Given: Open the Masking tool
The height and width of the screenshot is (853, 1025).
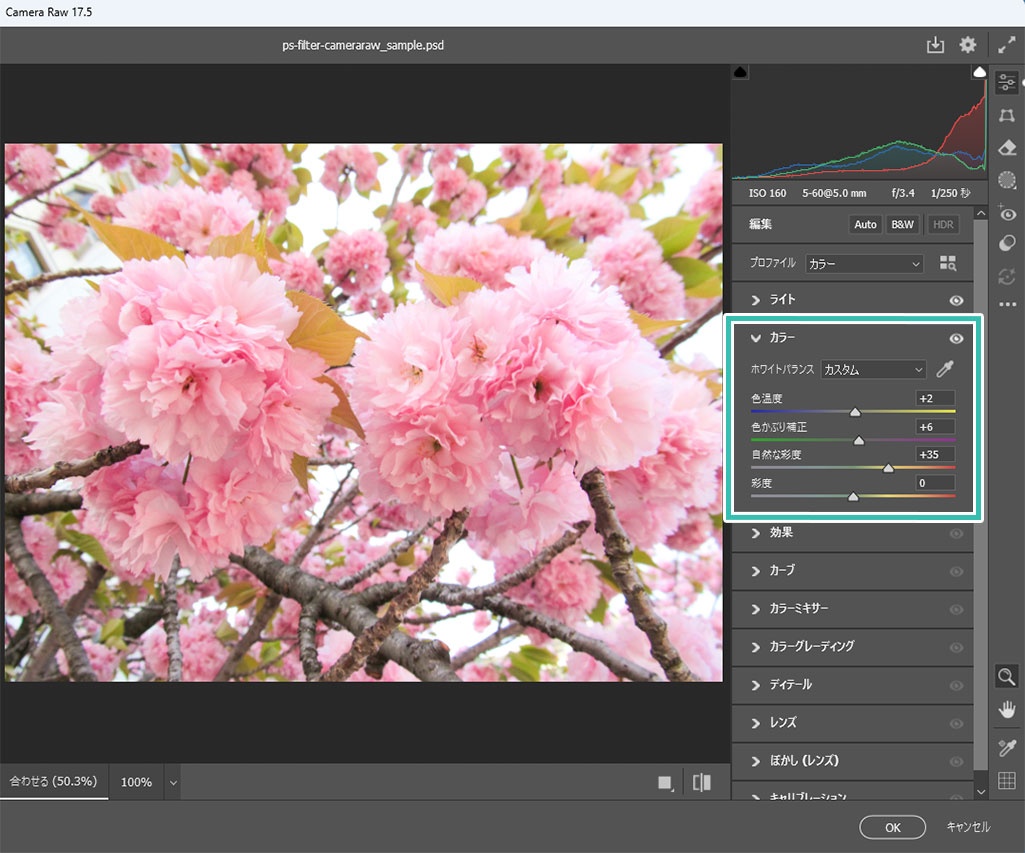Looking at the screenshot, I should (x=1007, y=180).
